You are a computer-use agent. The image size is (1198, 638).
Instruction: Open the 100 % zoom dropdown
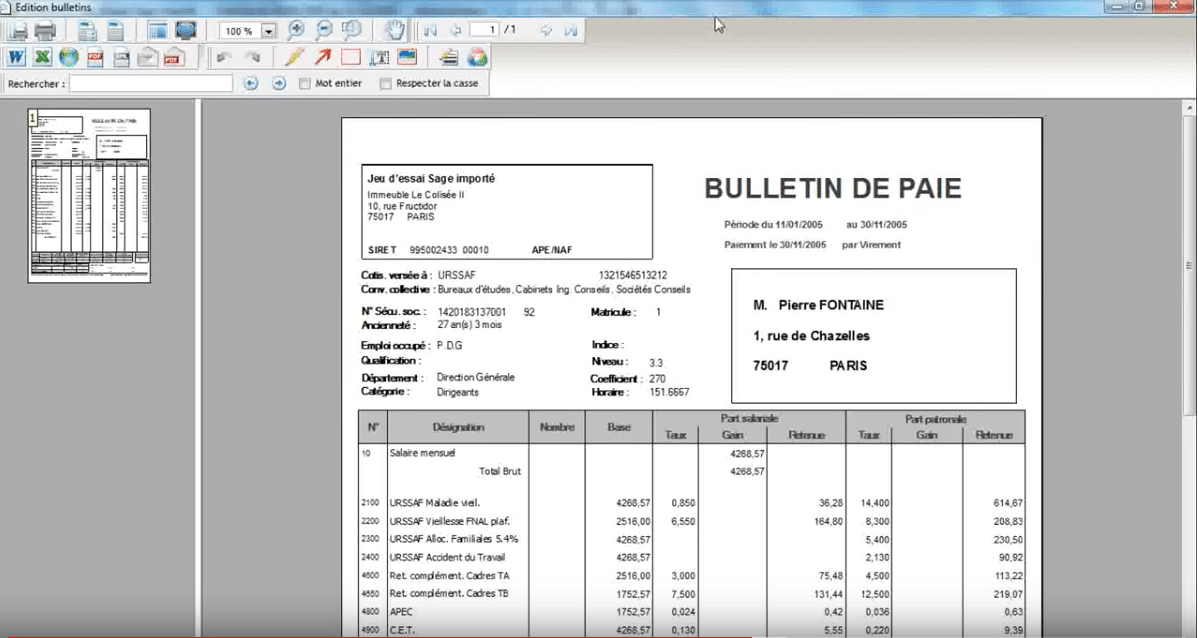click(269, 31)
